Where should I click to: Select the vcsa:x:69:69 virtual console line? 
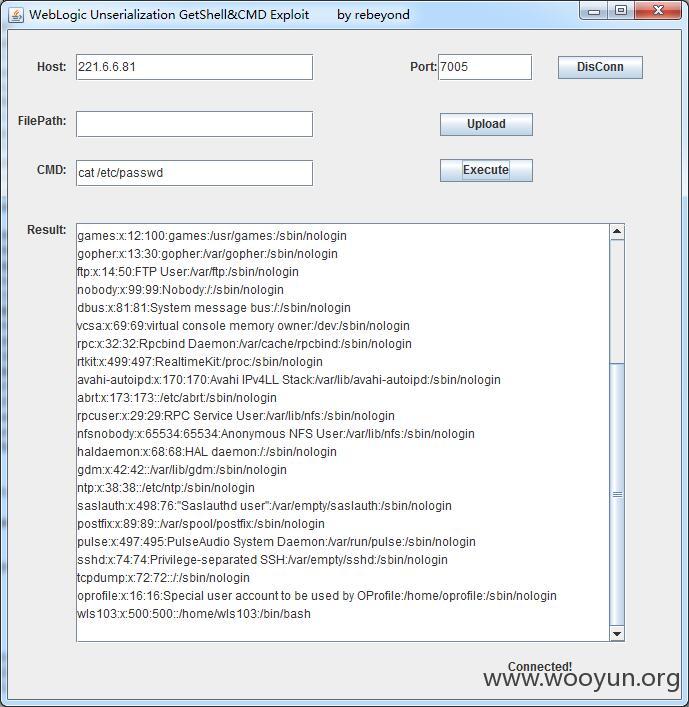[x=243, y=326]
